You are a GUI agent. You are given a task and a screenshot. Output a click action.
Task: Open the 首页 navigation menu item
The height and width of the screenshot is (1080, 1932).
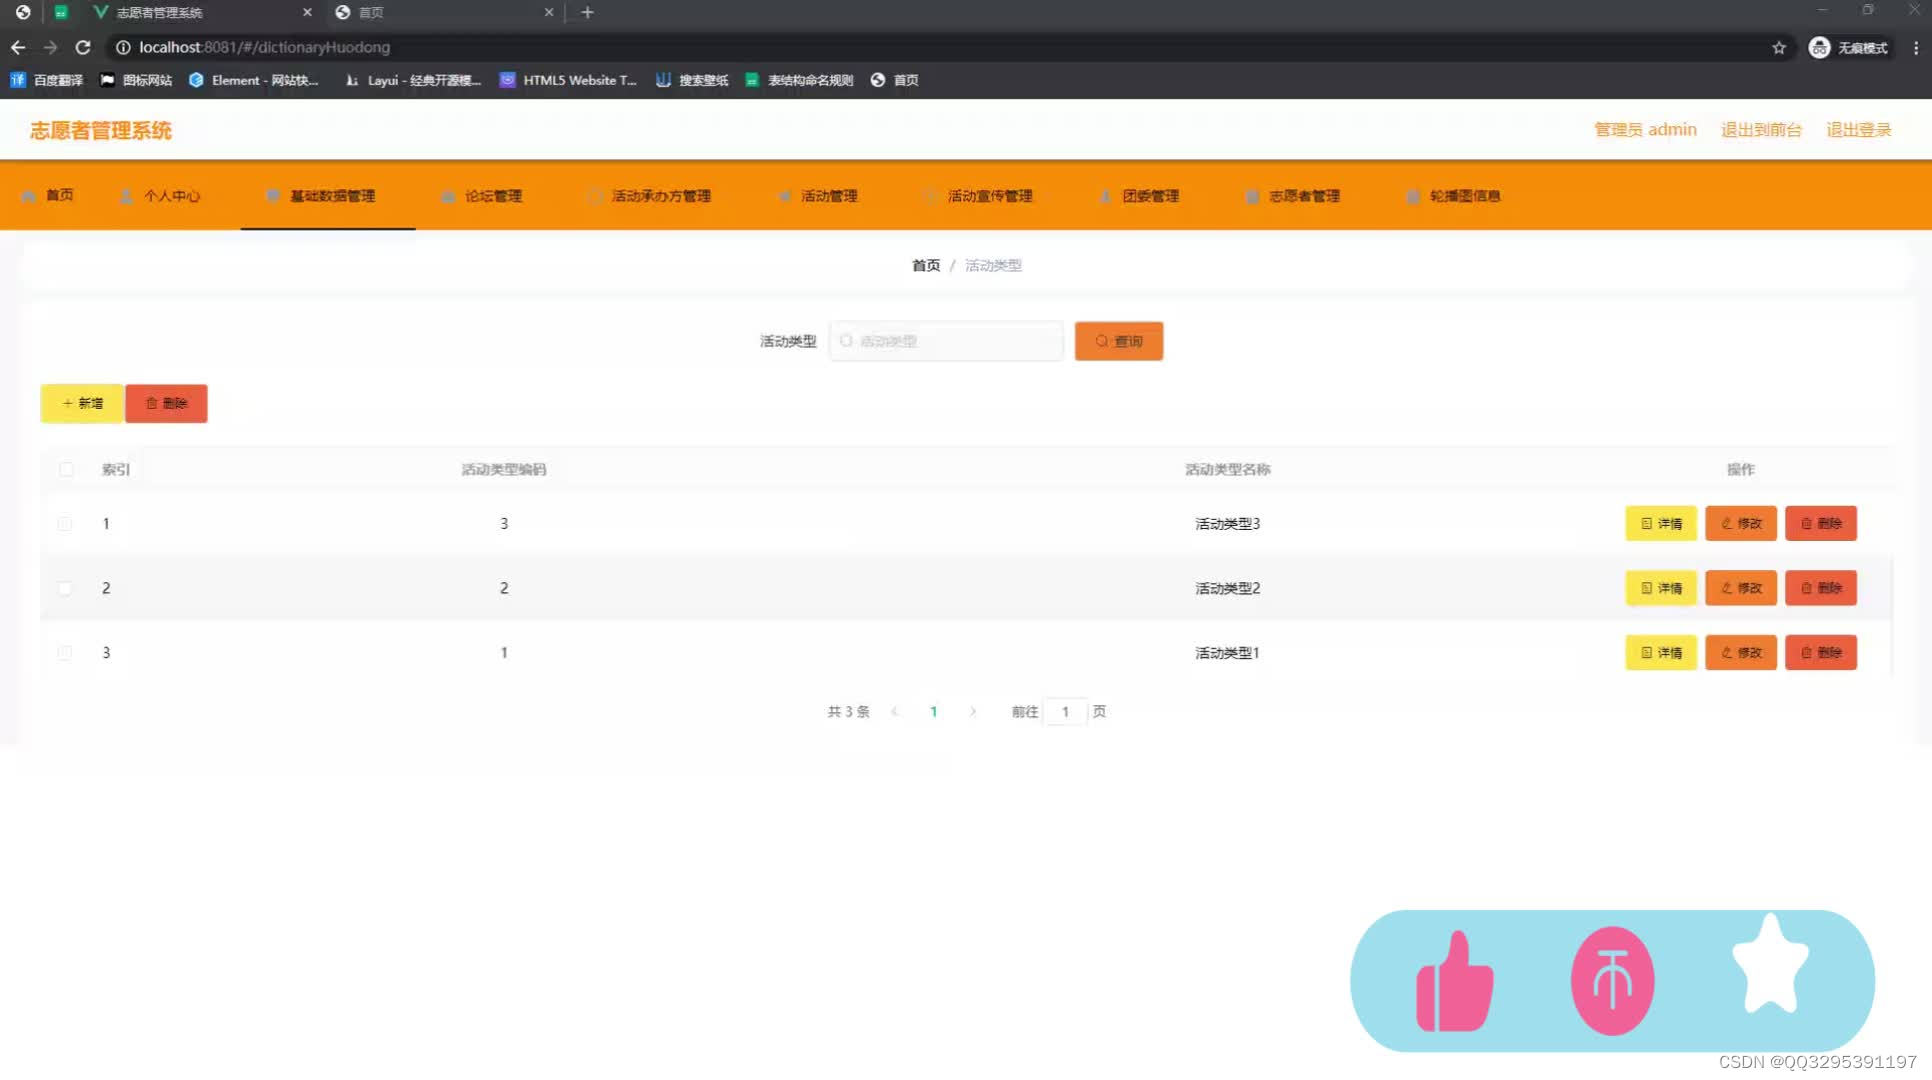48,195
